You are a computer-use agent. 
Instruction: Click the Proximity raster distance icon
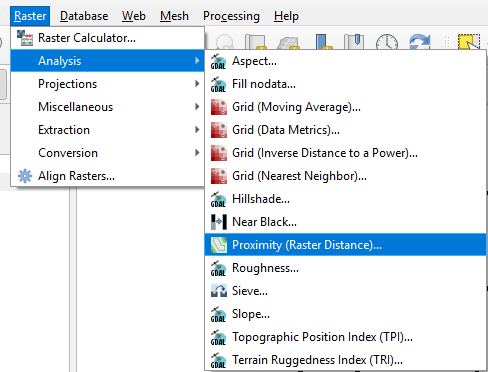pos(219,245)
